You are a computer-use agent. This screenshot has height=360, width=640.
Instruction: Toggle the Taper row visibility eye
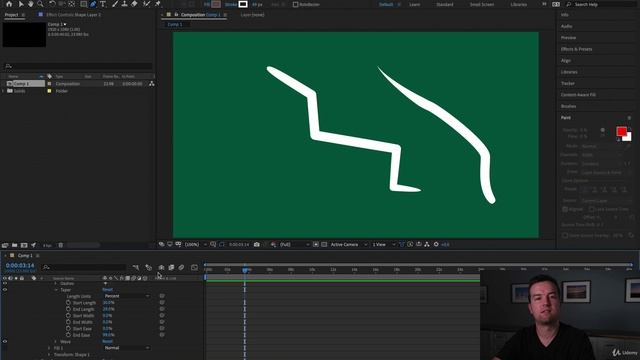(5, 290)
